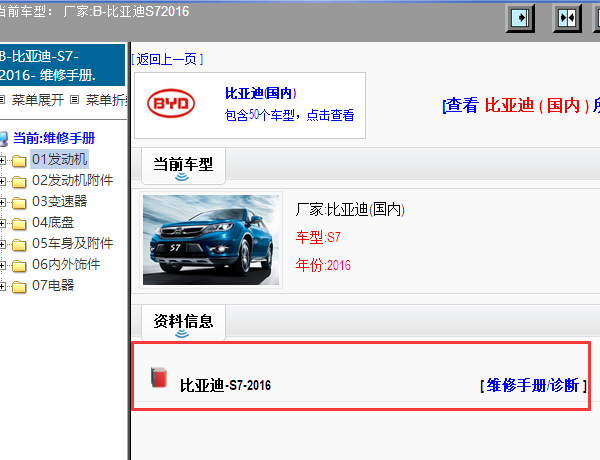The height and width of the screenshot is (460, 600).
Task: Click the collapse-inward arrows toolbar button
Action: point(567,18)
